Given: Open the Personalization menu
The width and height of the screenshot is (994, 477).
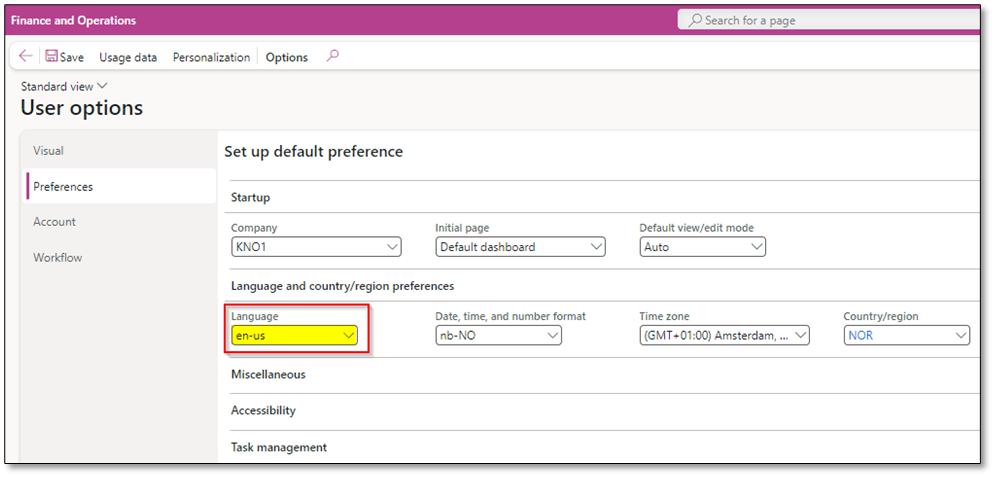Looking at the screenshot, I should tap(211, 57).
